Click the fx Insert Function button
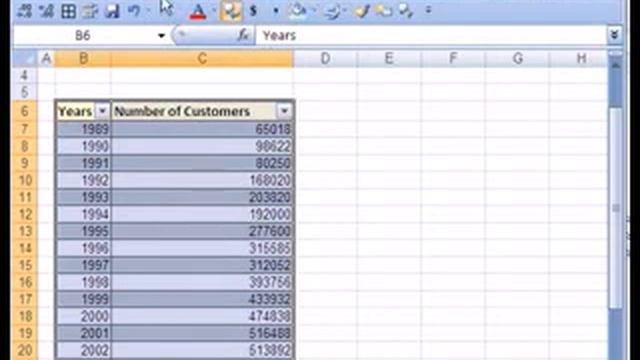Viewport: 640px width, 360px height. coord(244,36)
